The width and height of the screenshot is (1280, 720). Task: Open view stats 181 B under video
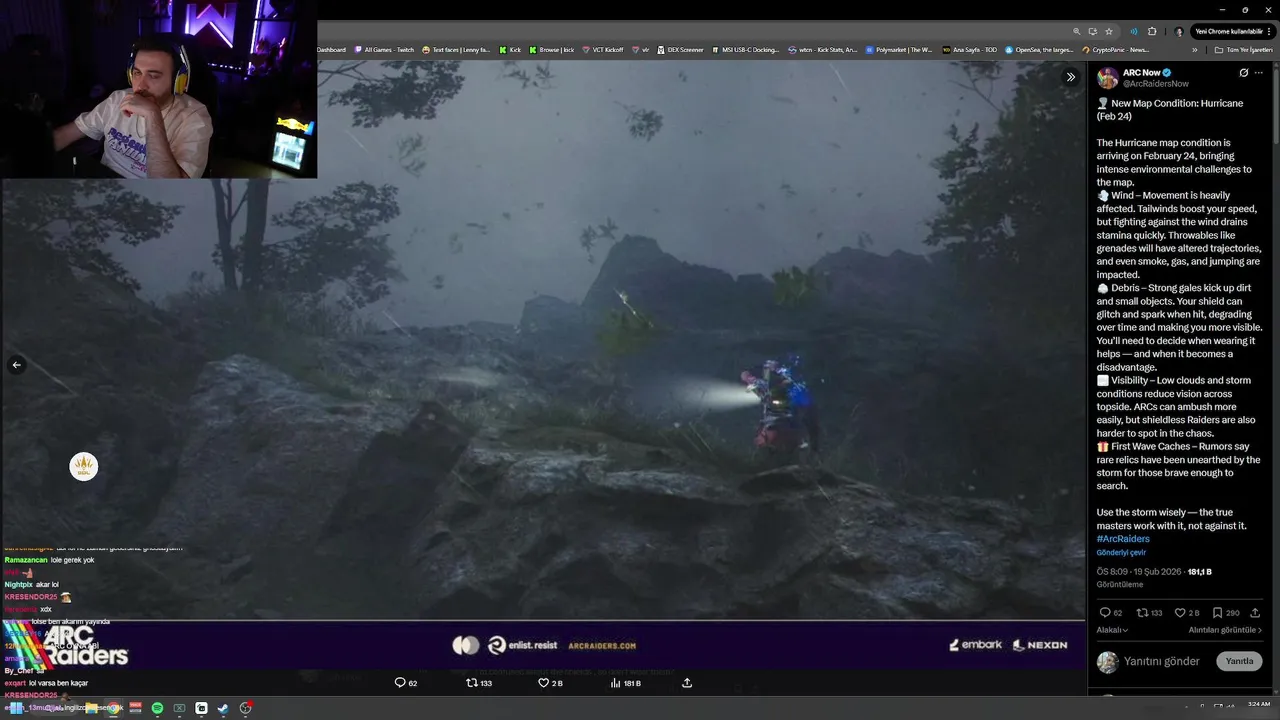(624, 683)
